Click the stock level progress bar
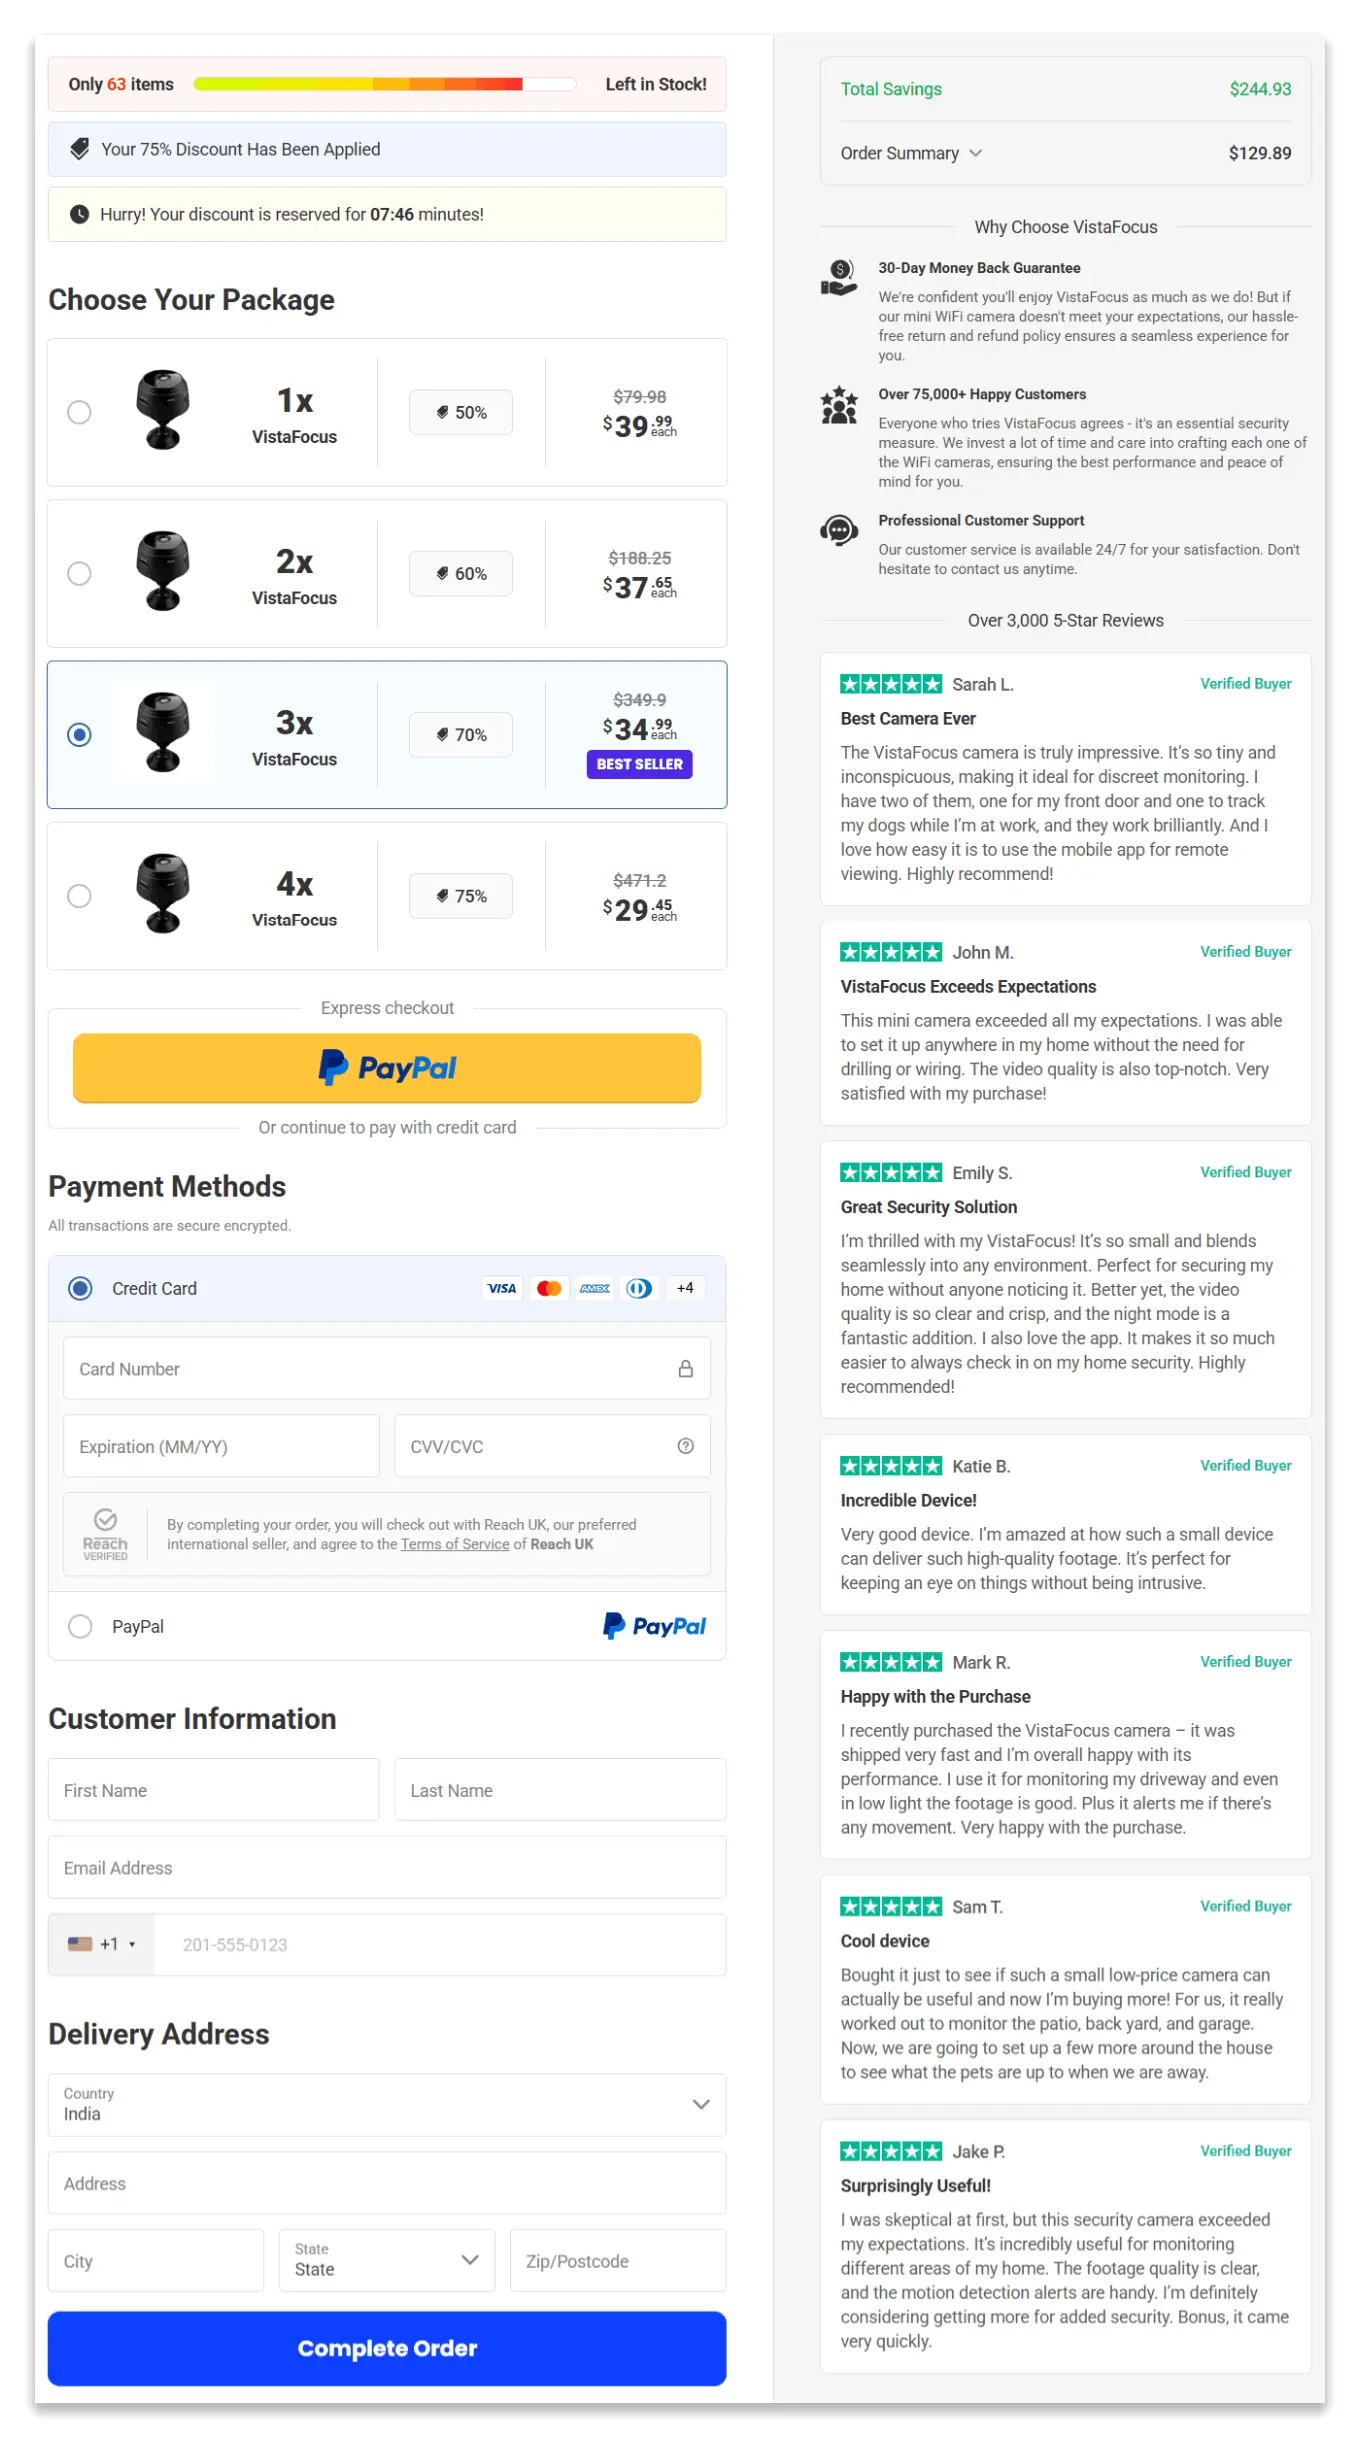The height and width of the screenshot is (2438, 1360). coord(383,84)
